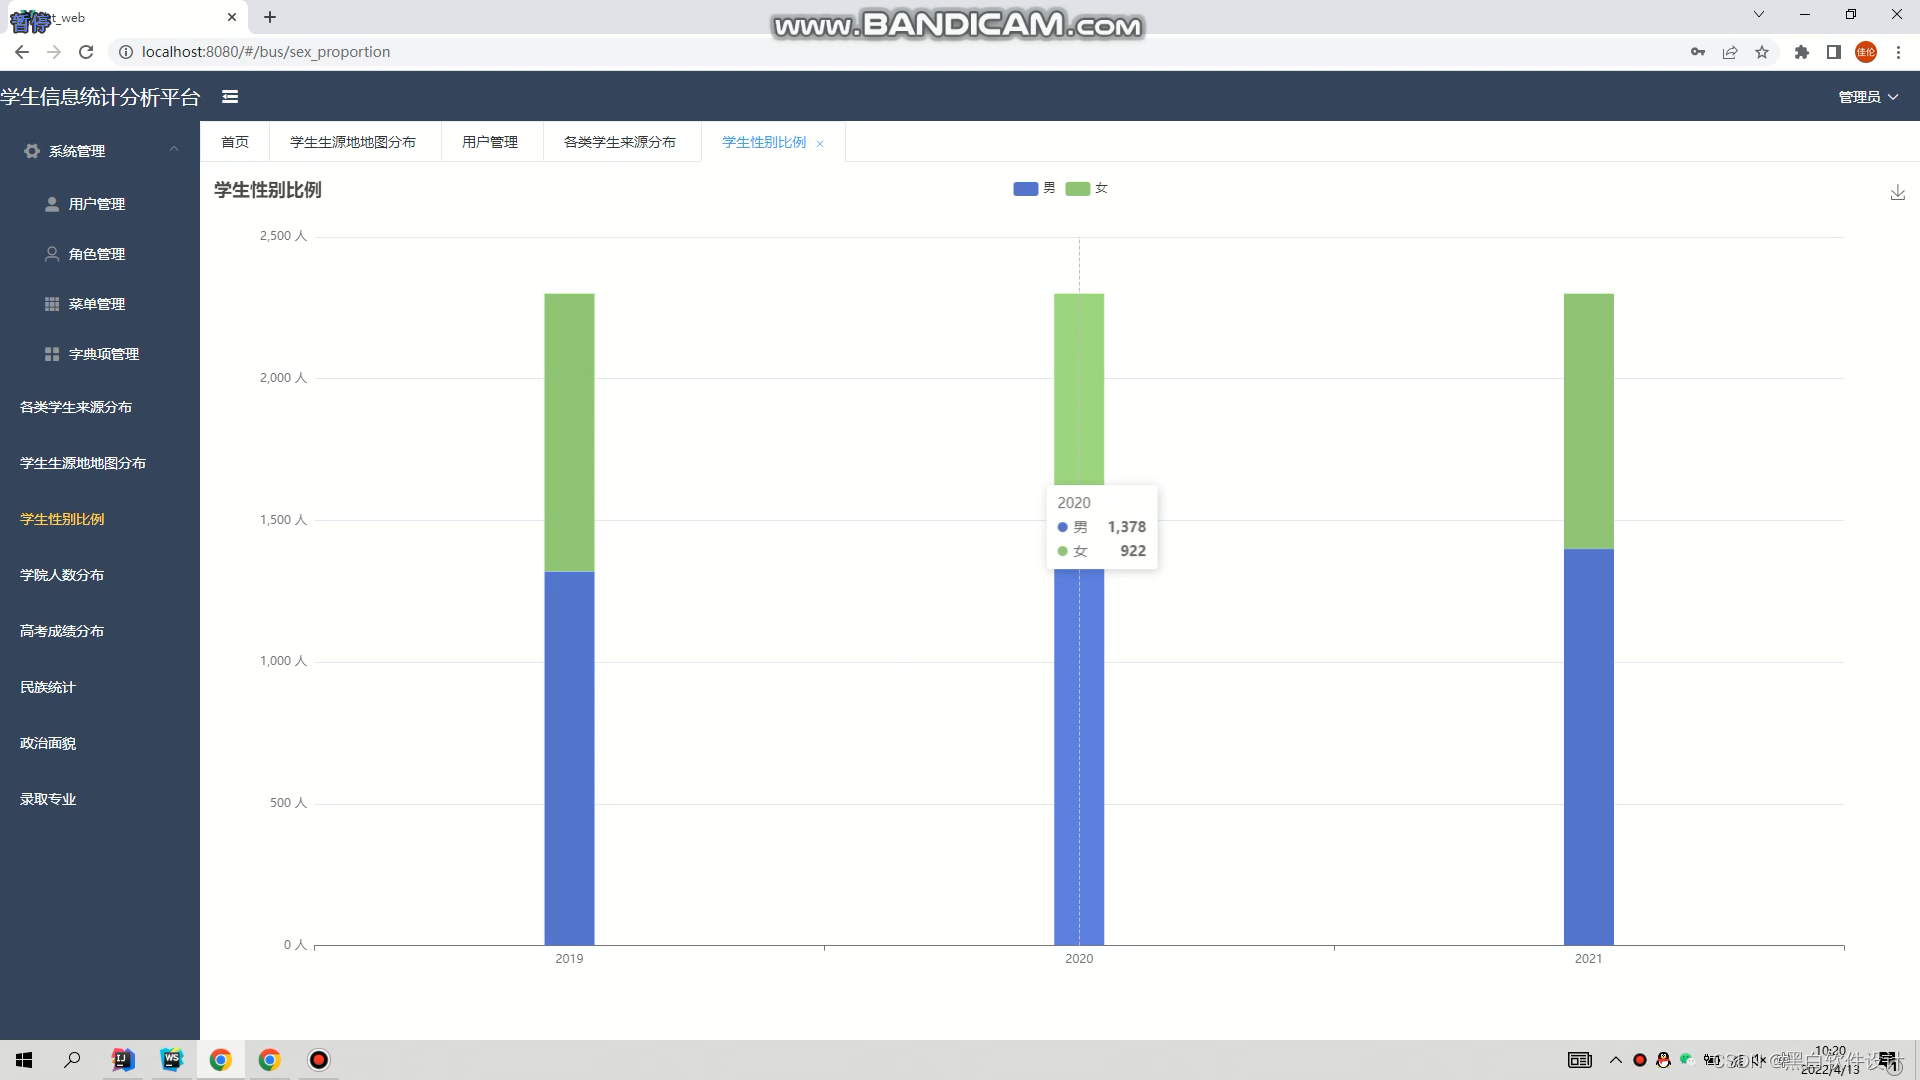1920x1080 pixels.
Task: Click the 系统管理 gear icon
Action: click(32, 151)
